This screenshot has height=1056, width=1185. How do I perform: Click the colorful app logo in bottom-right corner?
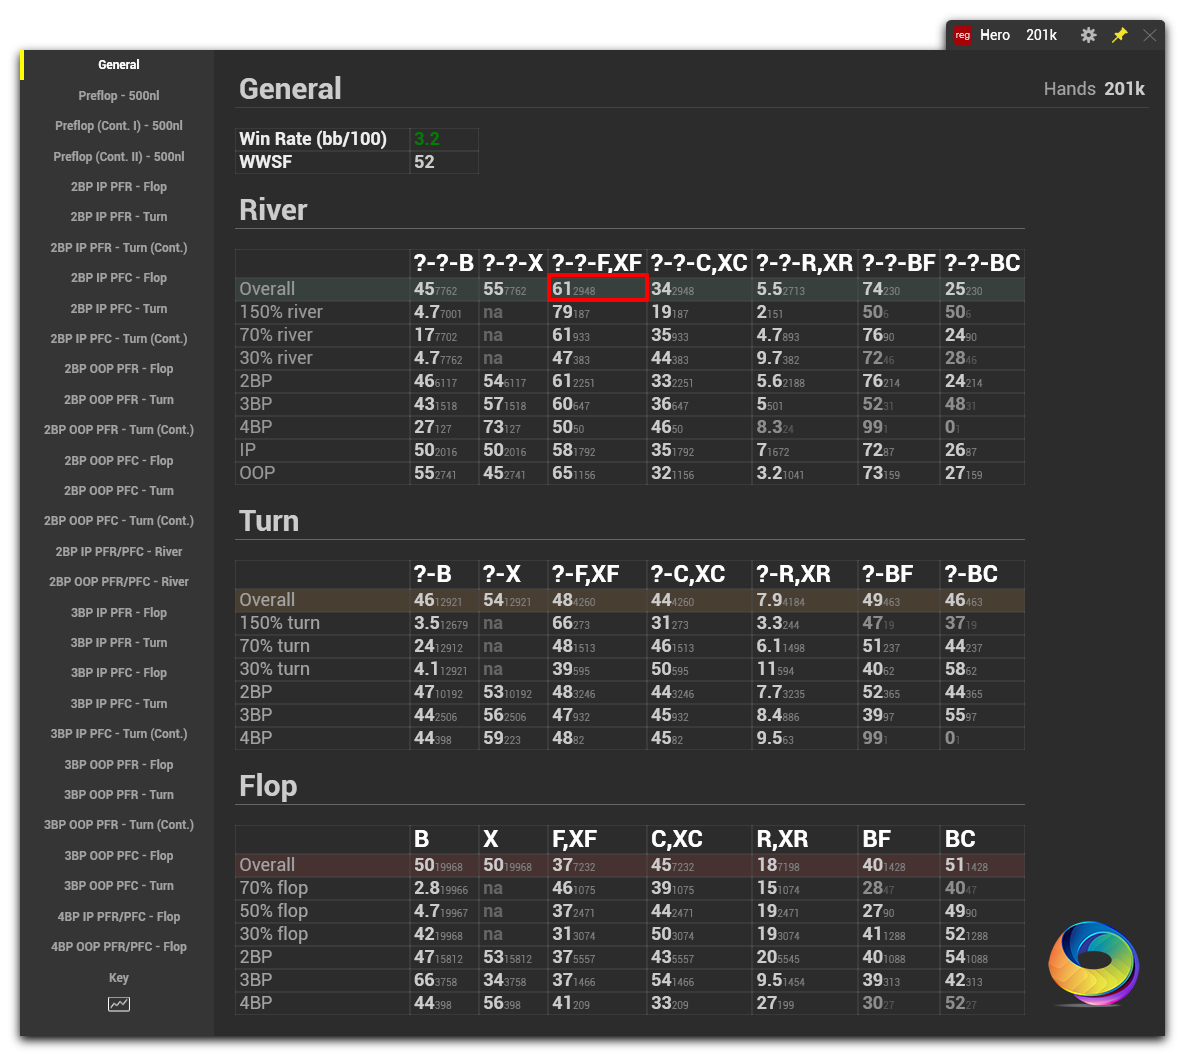(x=1093, y=964)
